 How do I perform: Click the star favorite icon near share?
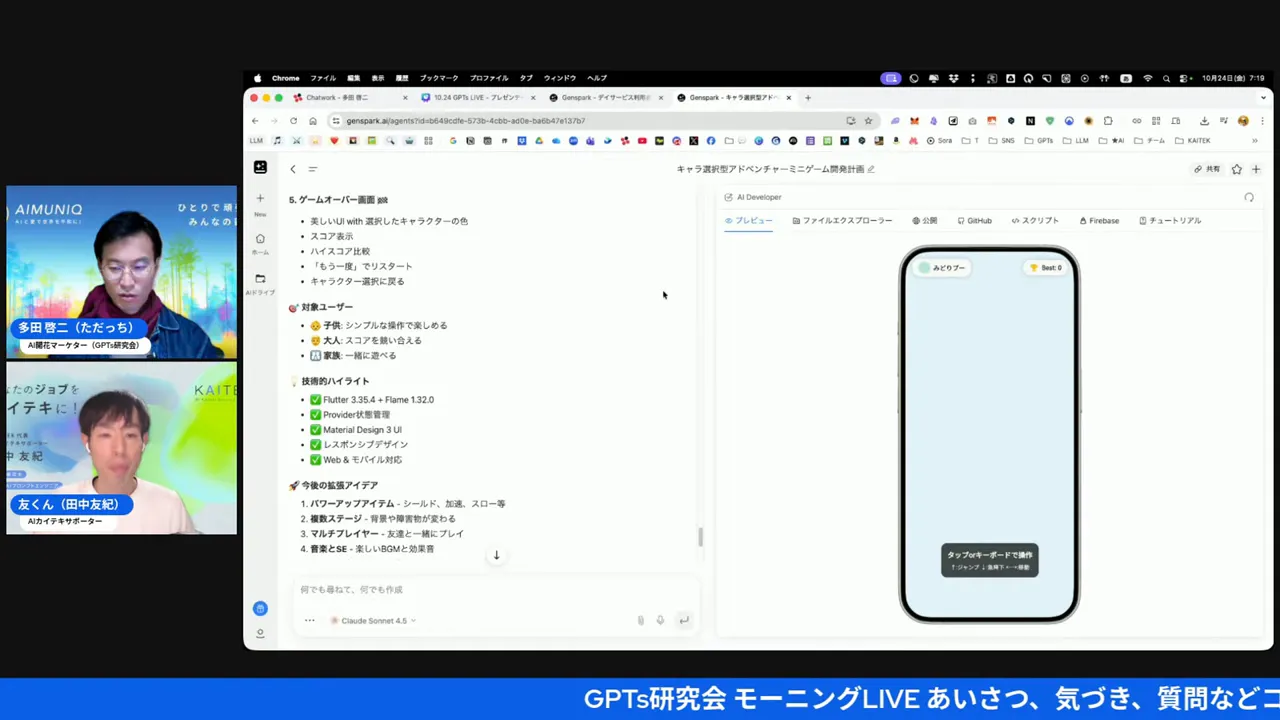coord(1237,169)
